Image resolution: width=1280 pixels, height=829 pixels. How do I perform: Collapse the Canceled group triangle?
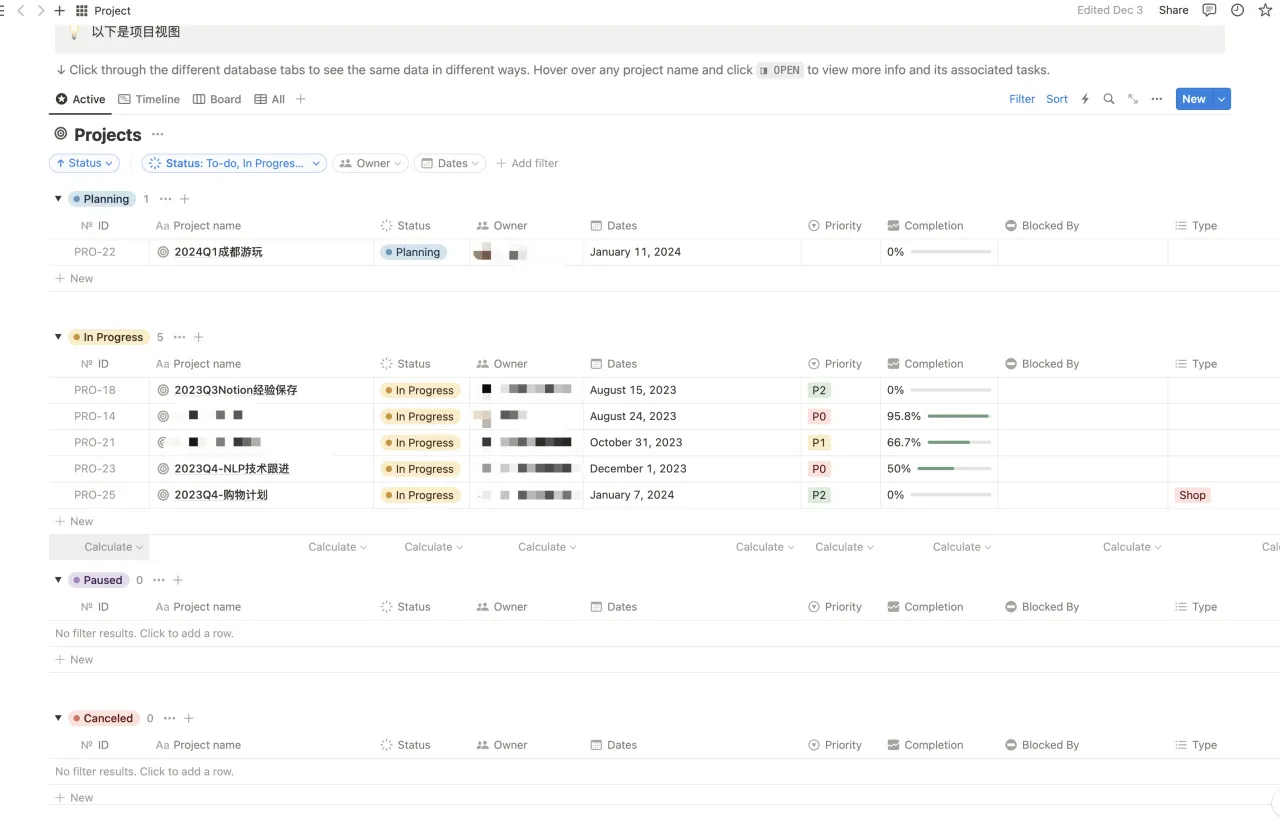tap(58, 718)
